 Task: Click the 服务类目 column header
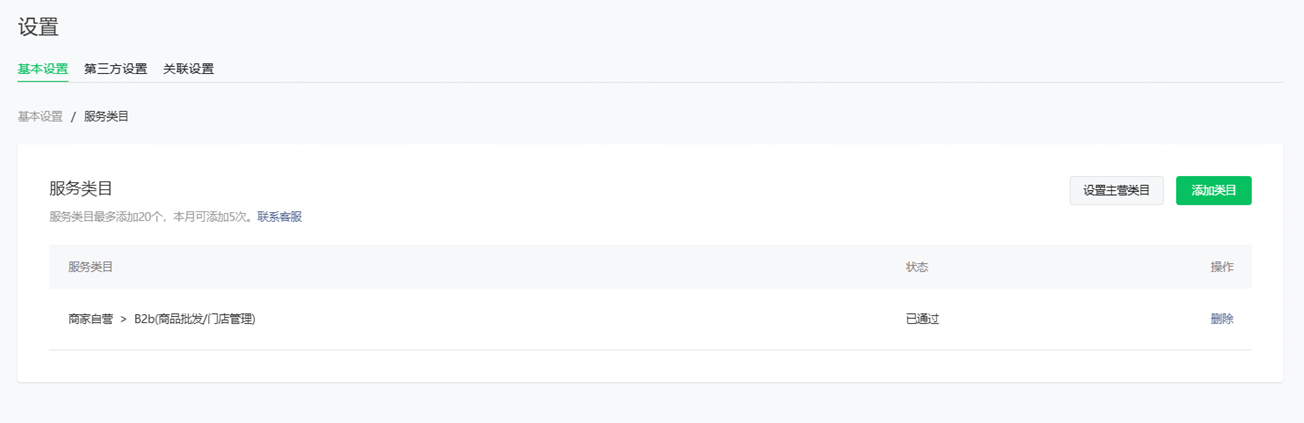coord(91,267)
